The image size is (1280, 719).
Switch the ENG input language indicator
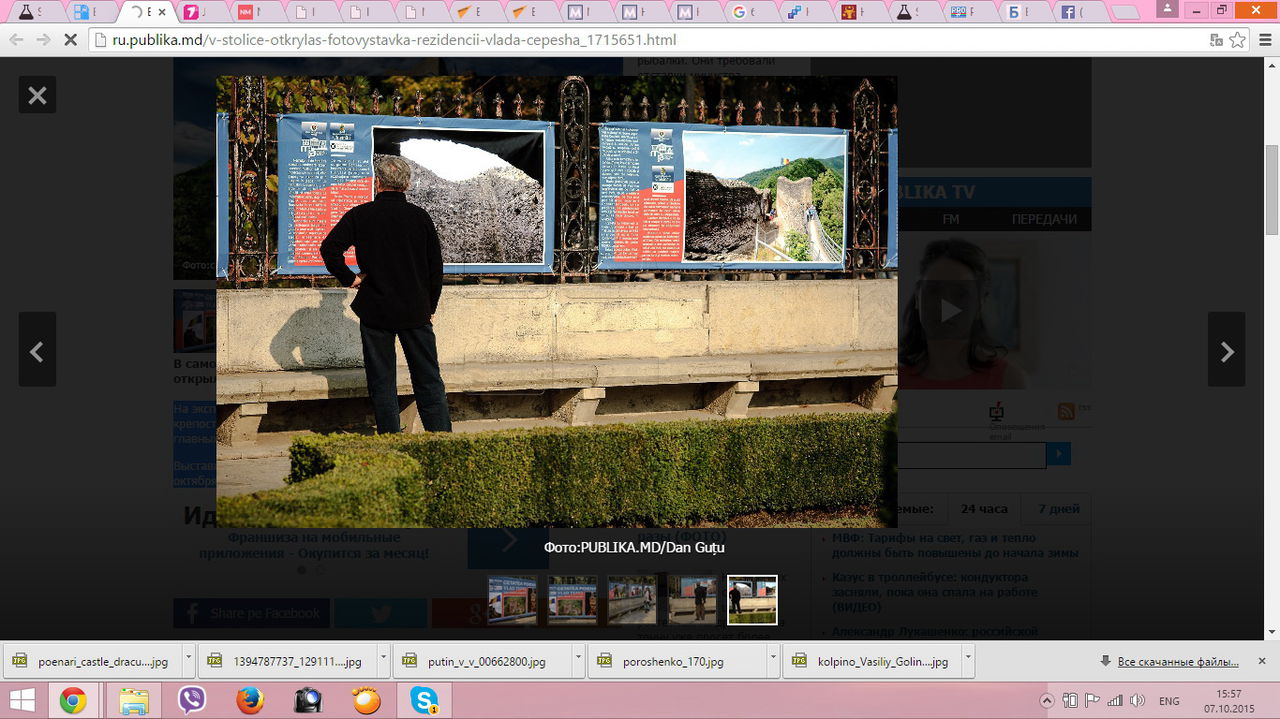[1169, 700]
